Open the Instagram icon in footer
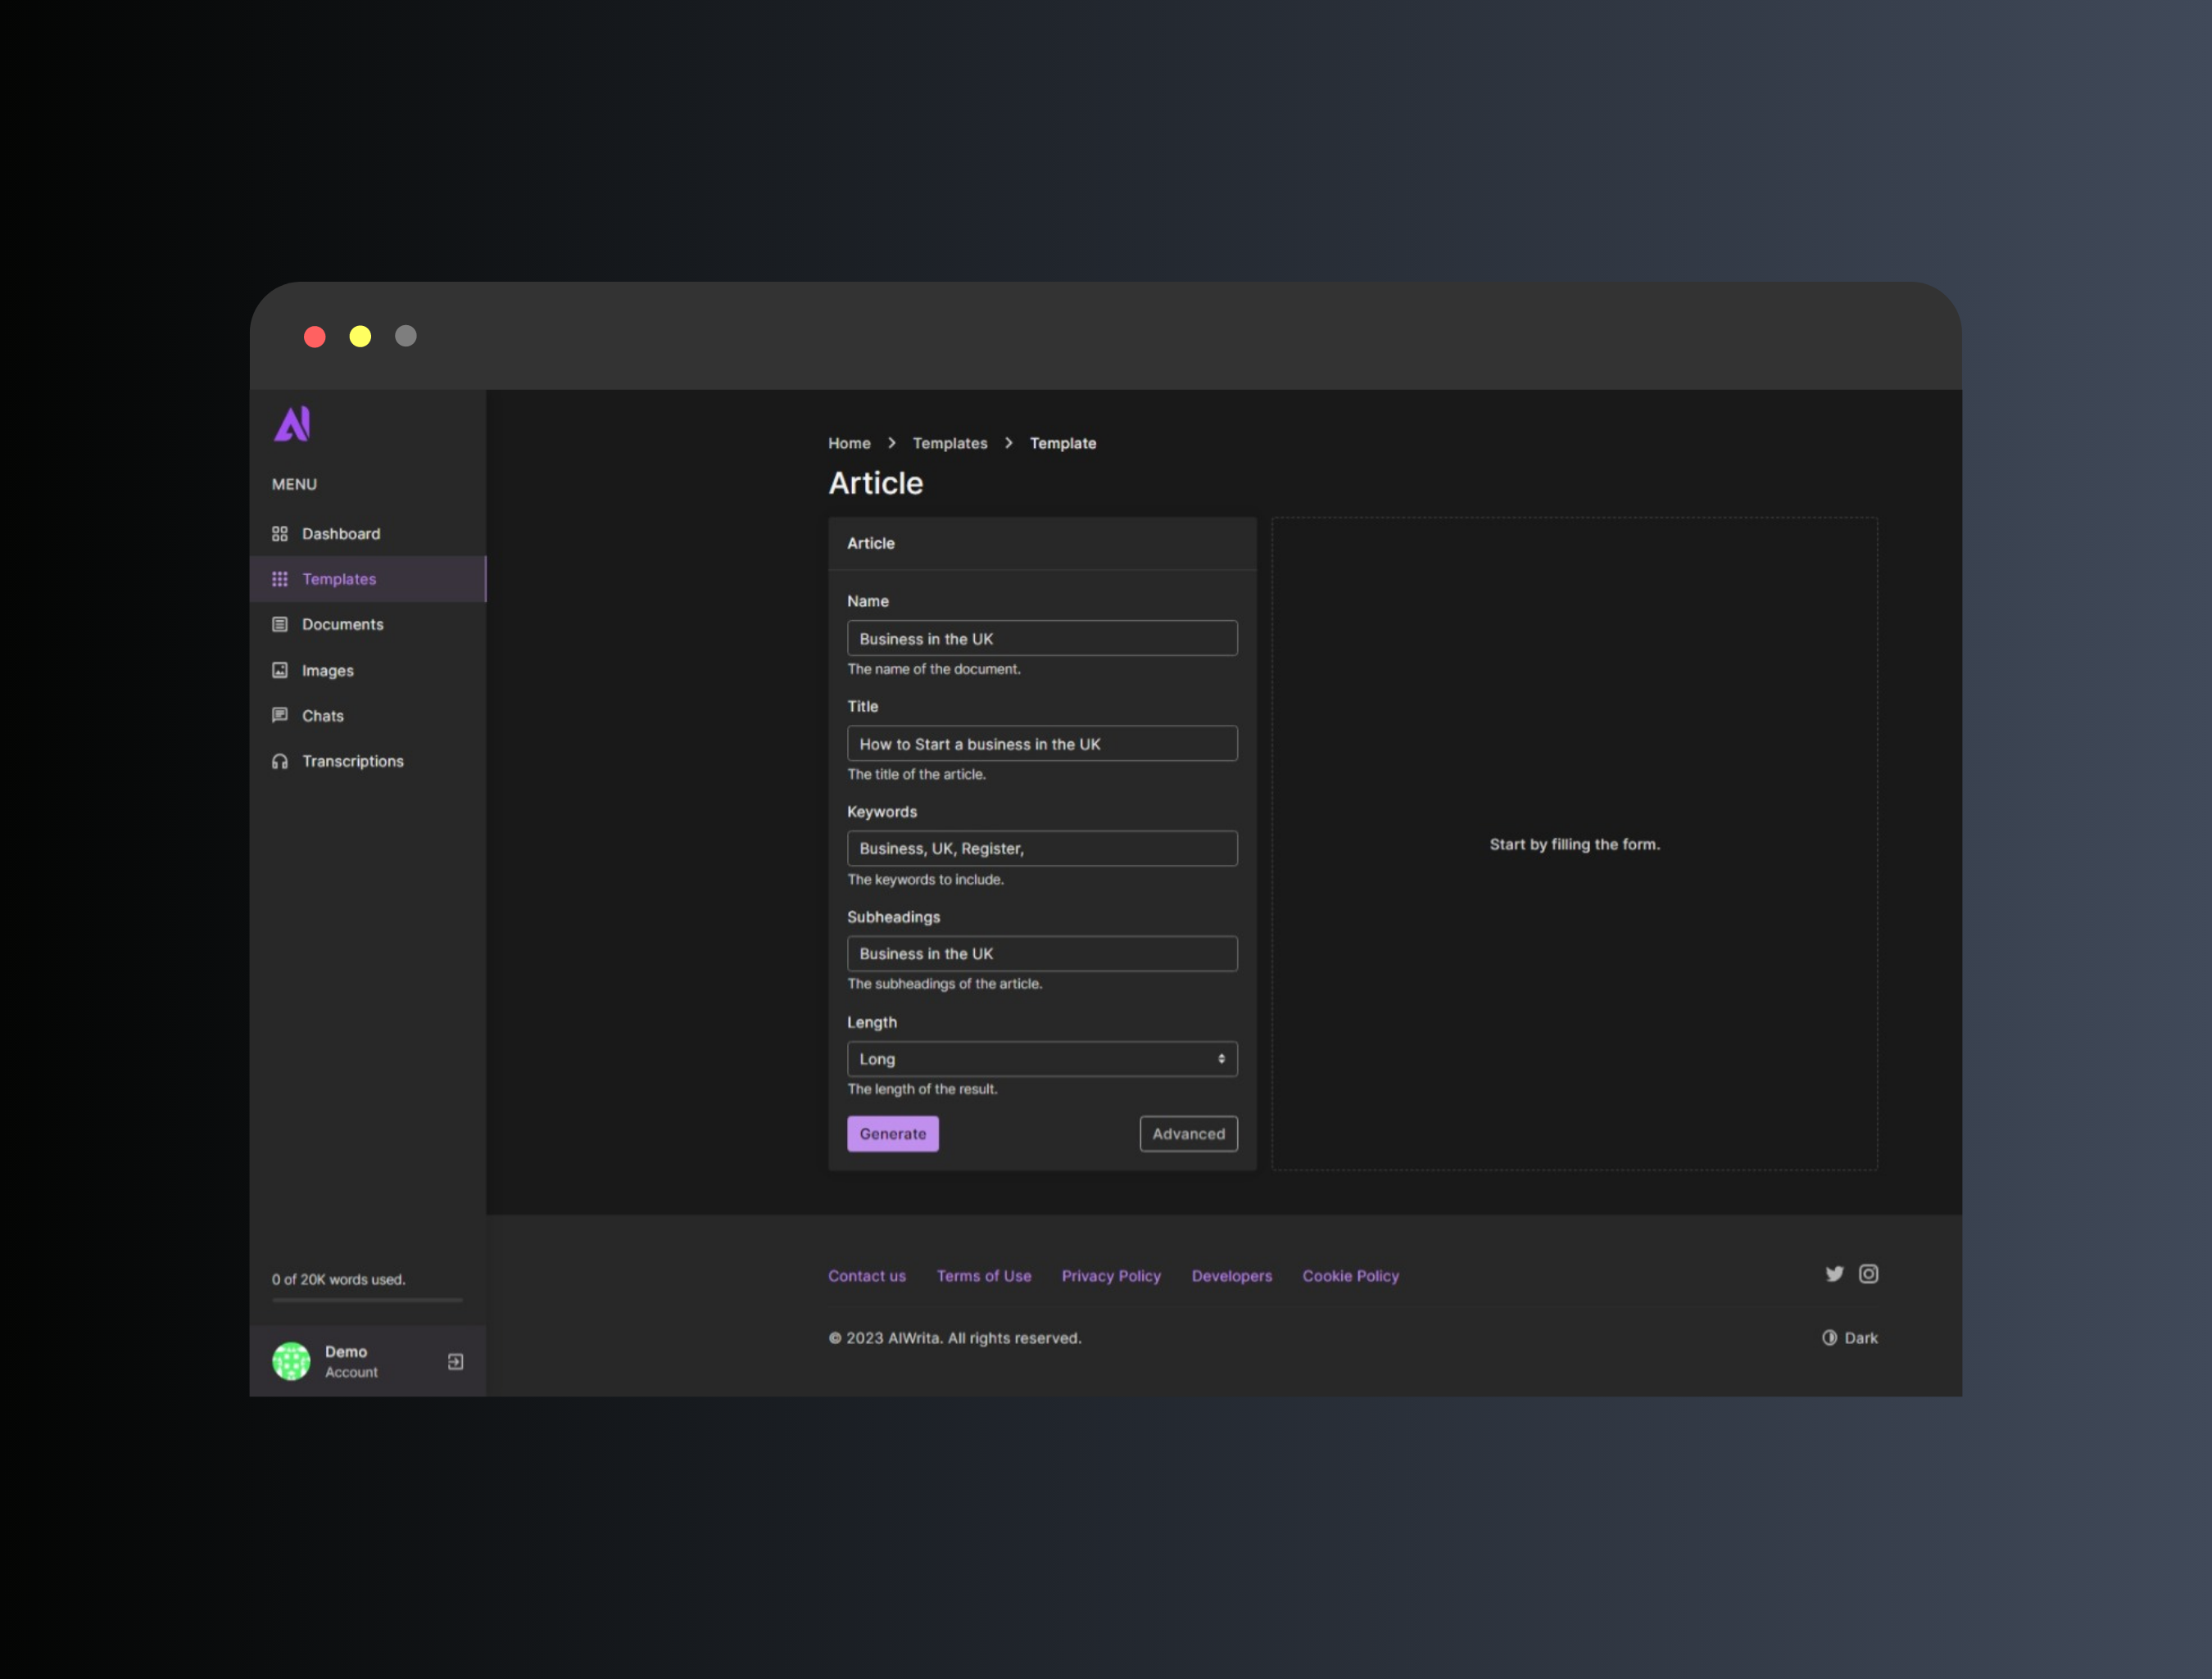This screenshot has height=1679, width=2212. 1868,1274
